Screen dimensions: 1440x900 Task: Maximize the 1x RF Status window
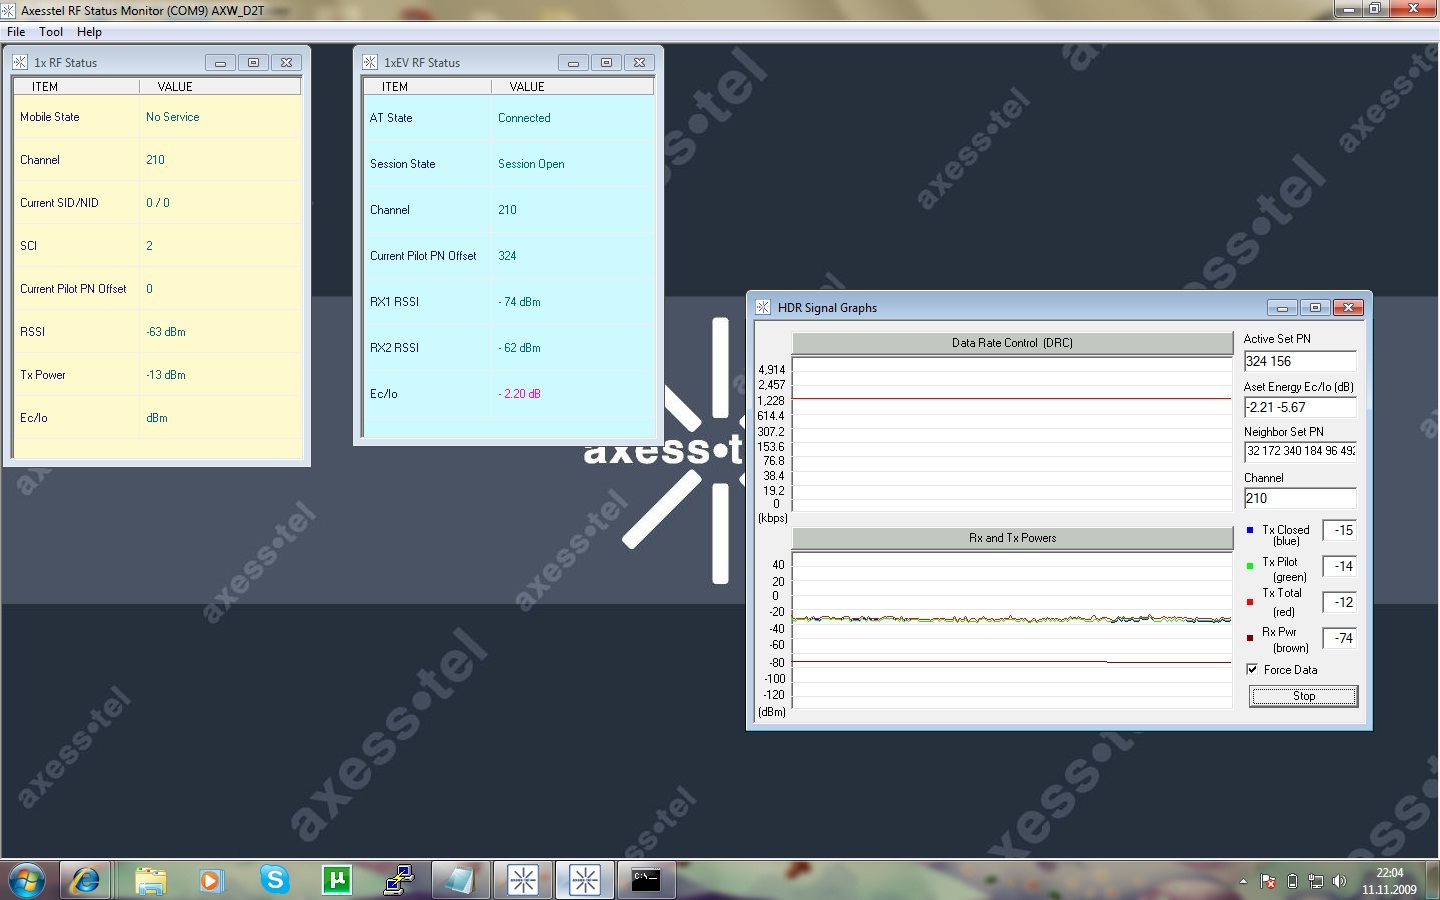pos(253,62)
